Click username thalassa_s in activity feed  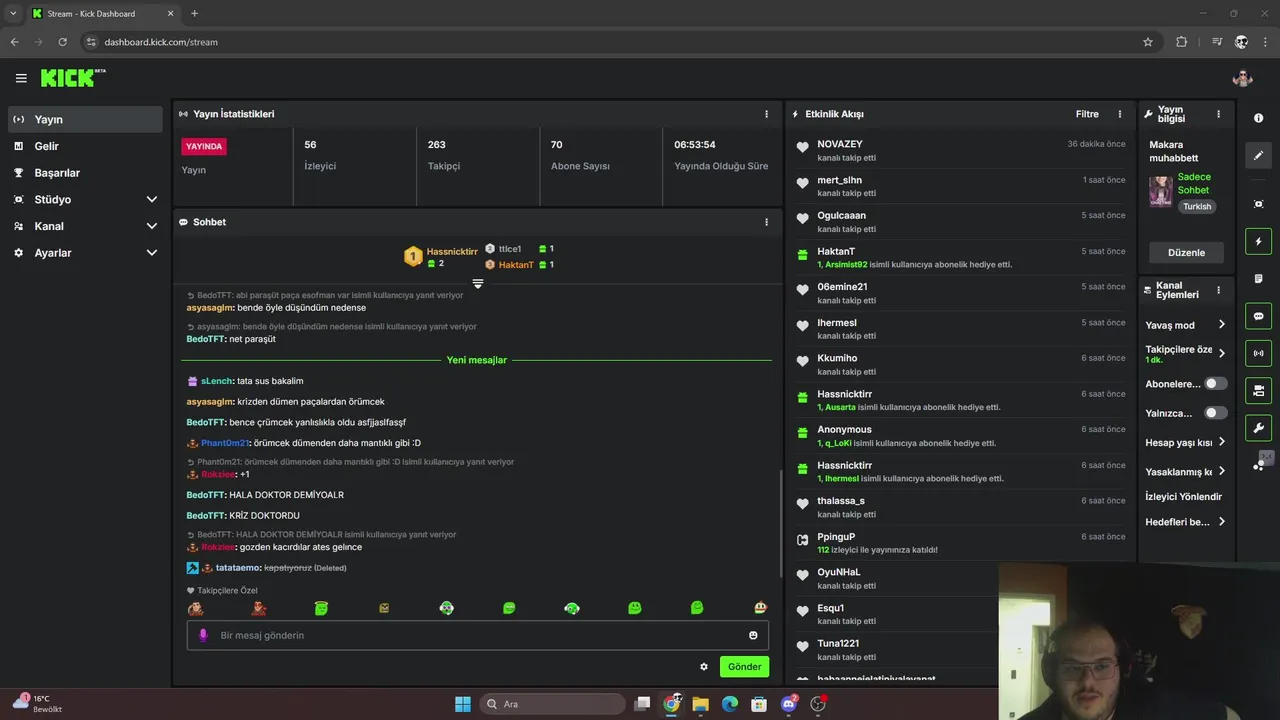(x=841, y=501)
